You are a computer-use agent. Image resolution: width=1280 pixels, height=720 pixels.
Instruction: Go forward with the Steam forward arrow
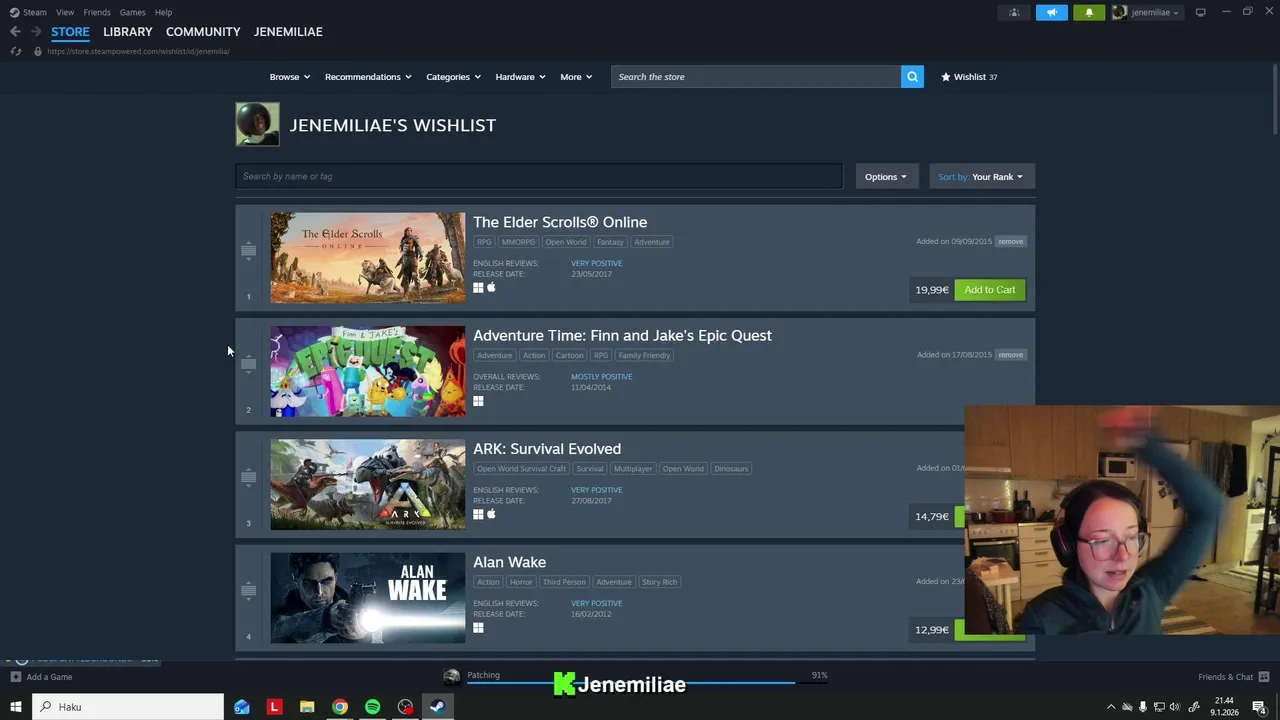click(36, 32)
